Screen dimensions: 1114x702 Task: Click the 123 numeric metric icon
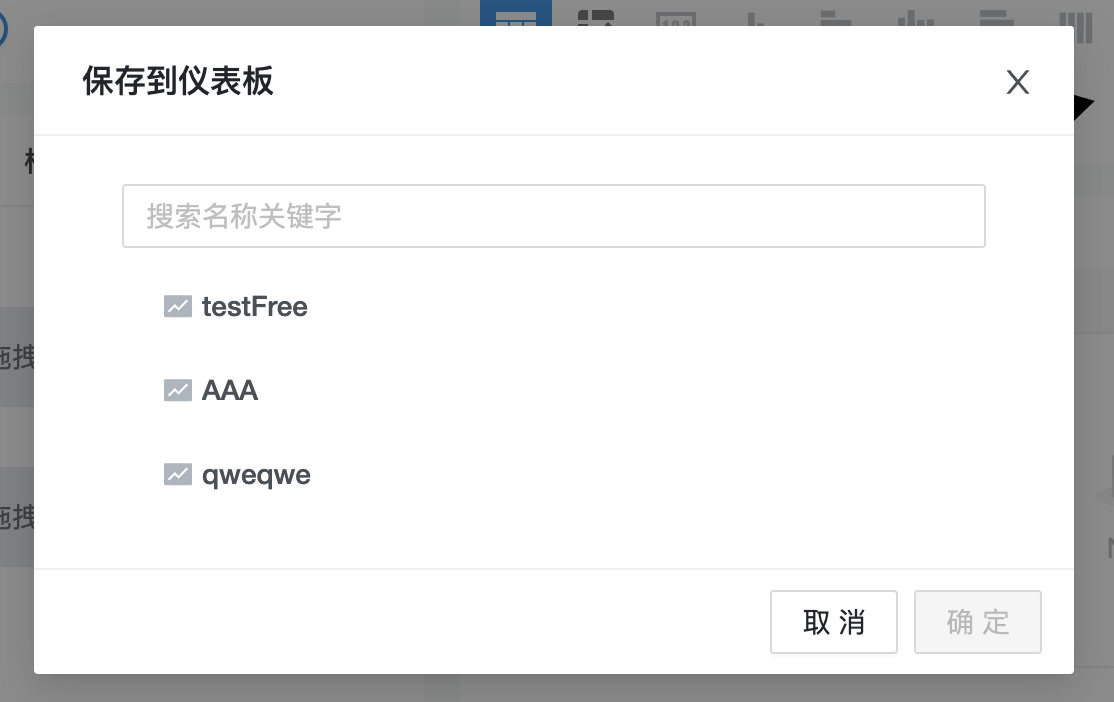click(677, 25)
